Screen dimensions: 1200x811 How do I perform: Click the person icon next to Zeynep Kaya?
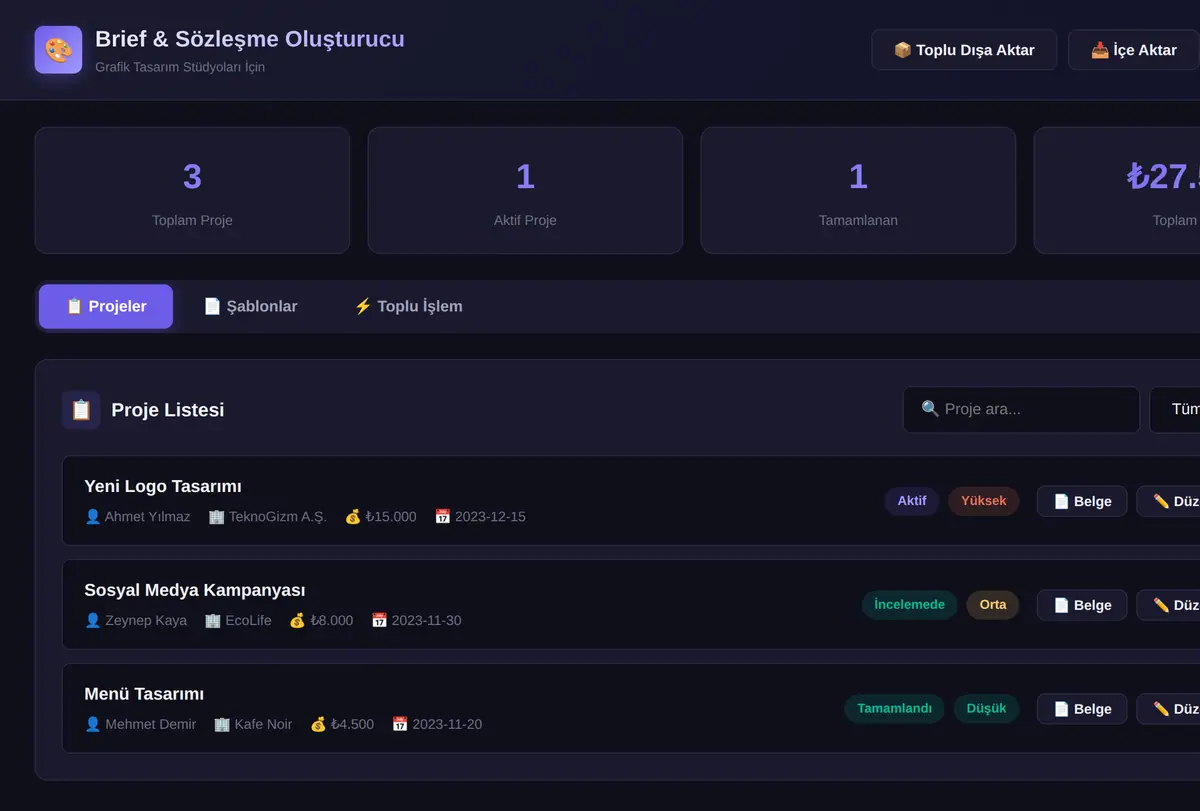(x=93, y=621)
